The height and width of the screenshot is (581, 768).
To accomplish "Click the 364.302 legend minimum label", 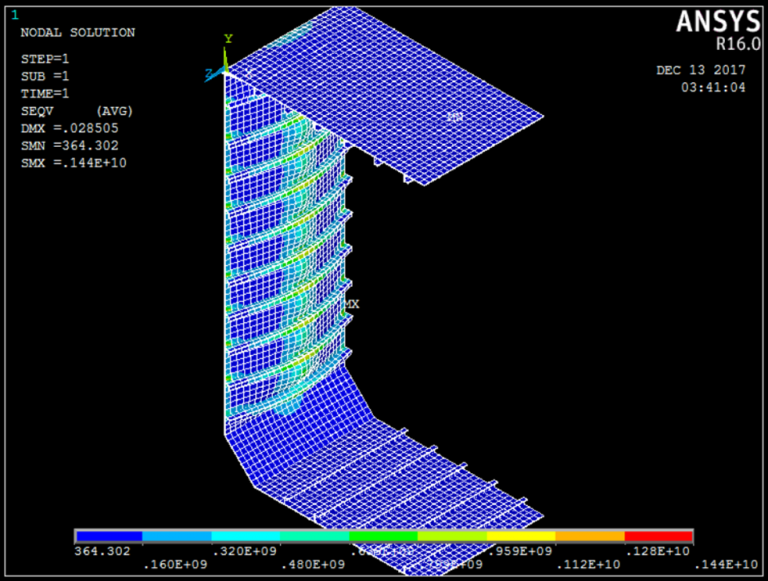I will (102, 551).
